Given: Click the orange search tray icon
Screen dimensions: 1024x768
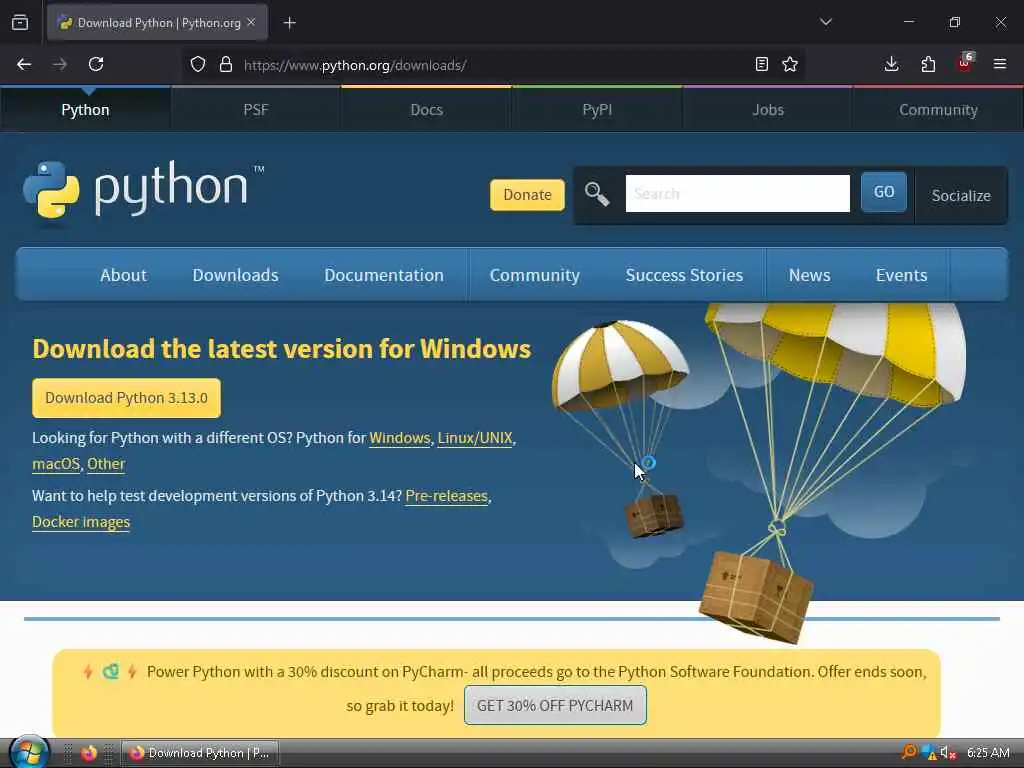Looking at the screenshot, I should [x=908, y=752].
